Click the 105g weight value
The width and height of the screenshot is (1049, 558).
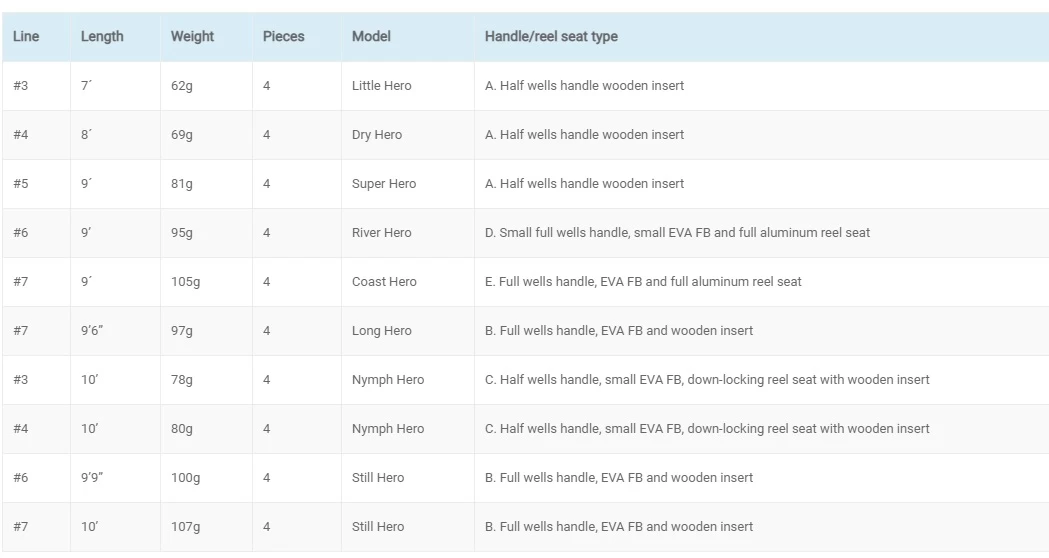coord(185,282)
